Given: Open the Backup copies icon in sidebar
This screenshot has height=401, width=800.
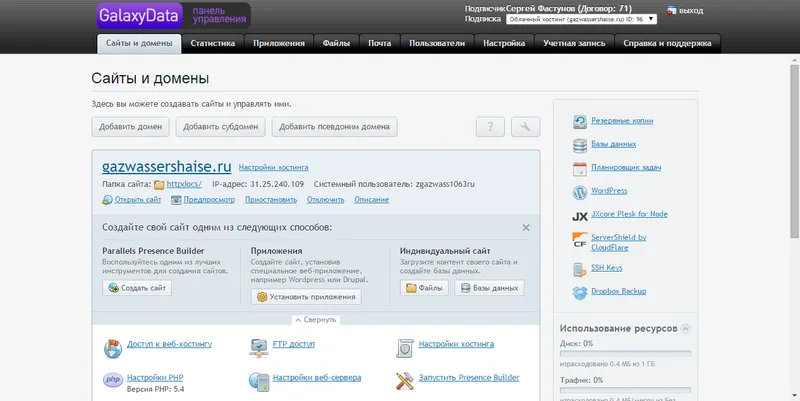Looking at the screenshot, I should click(x=580, y=121).
